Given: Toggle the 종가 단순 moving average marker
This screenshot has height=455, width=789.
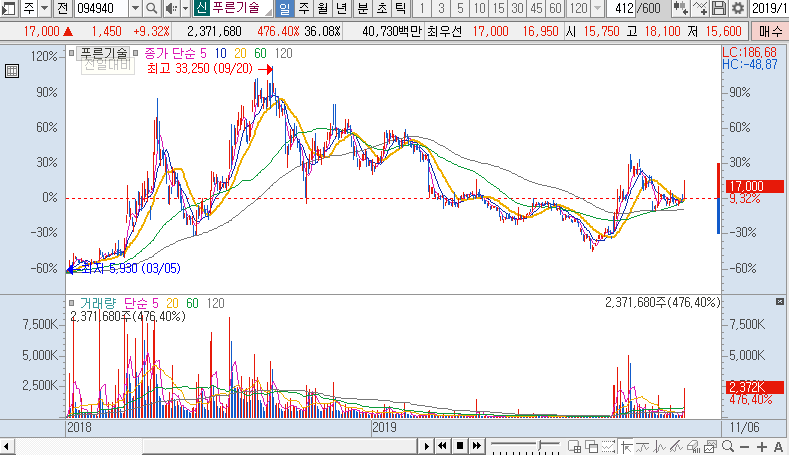Looking at the screenshot, I should pyautogui.click(x=135, y=53).
